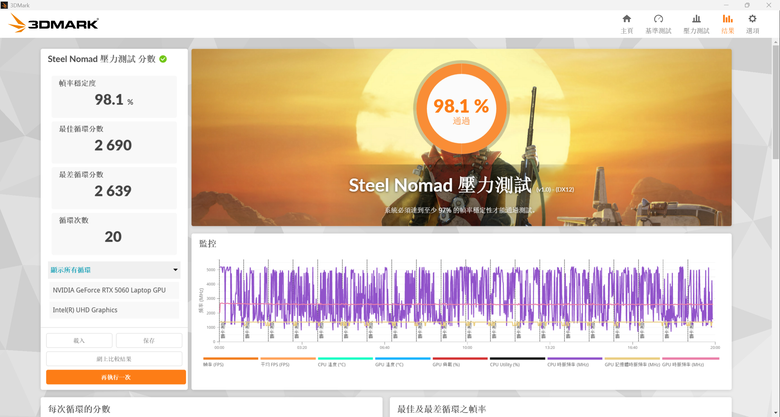Click the 最差循環分數 2 639 value
The image size is (780, 417).
tap(113, 191)
